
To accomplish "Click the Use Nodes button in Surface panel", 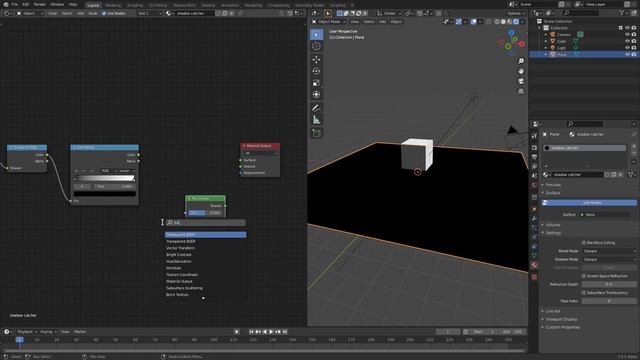I will [589, 203].
